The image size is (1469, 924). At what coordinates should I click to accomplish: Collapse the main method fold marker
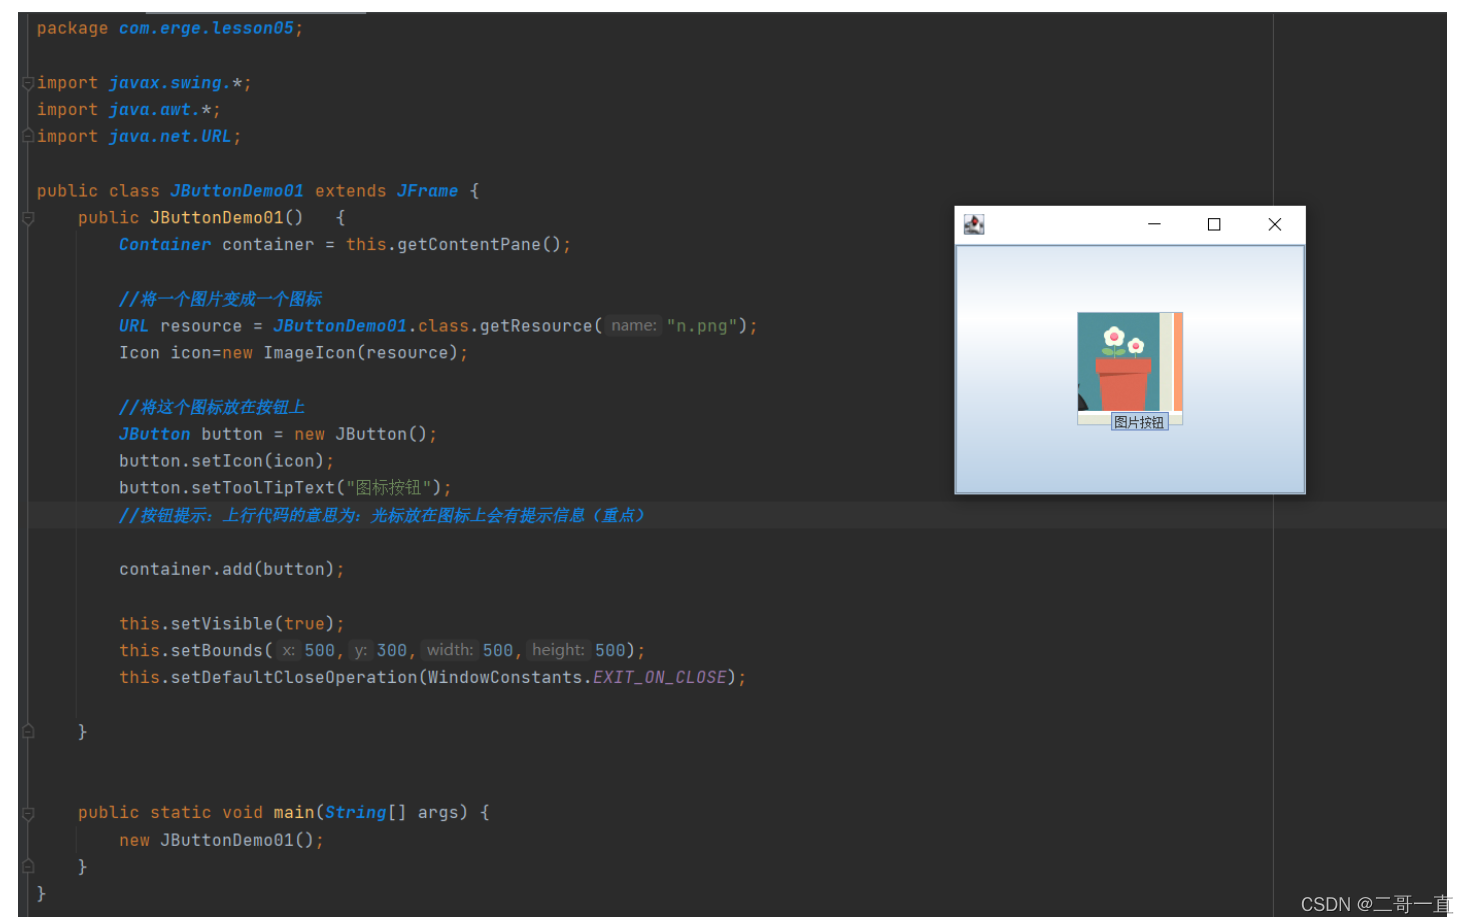[x=28, y=813]
